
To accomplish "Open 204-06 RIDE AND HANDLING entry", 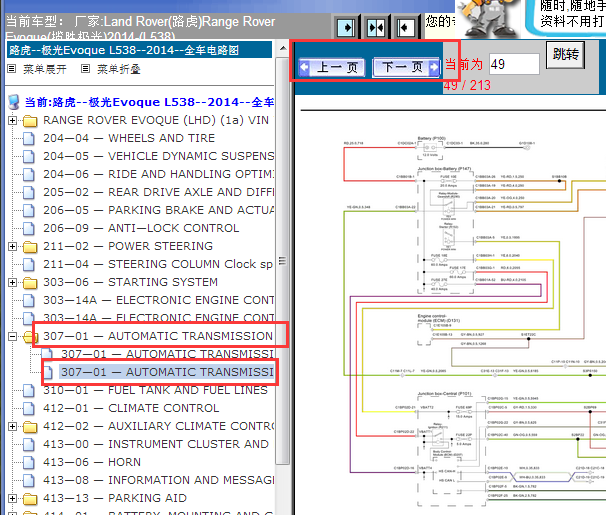I will click(x=158, y=174).
